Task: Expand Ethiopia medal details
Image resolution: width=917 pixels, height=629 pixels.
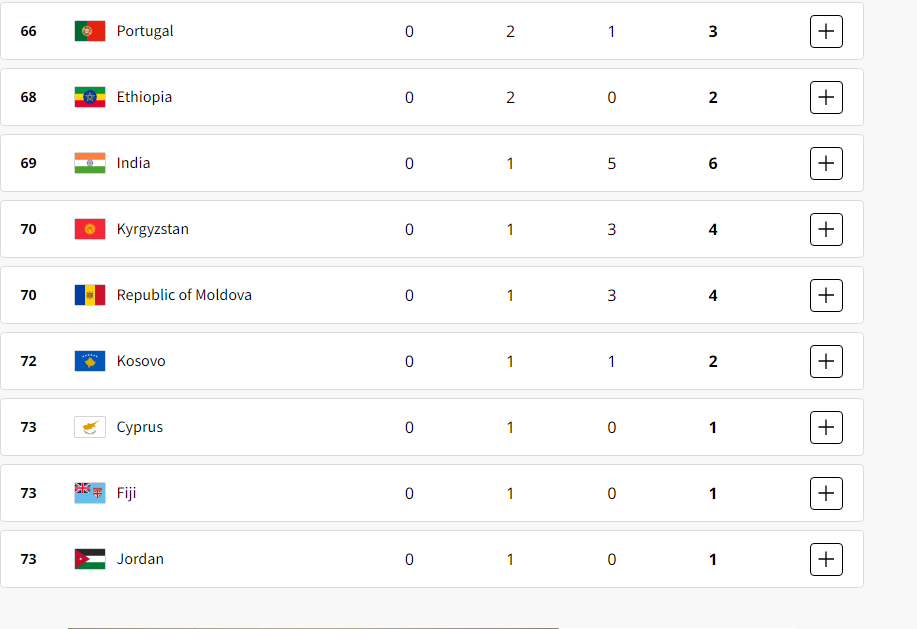Action: [x=826, y=97]
